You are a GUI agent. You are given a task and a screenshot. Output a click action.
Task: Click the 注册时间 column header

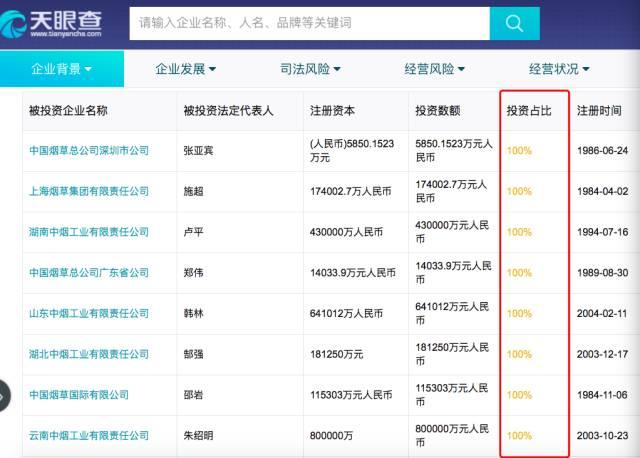(599, 110)
